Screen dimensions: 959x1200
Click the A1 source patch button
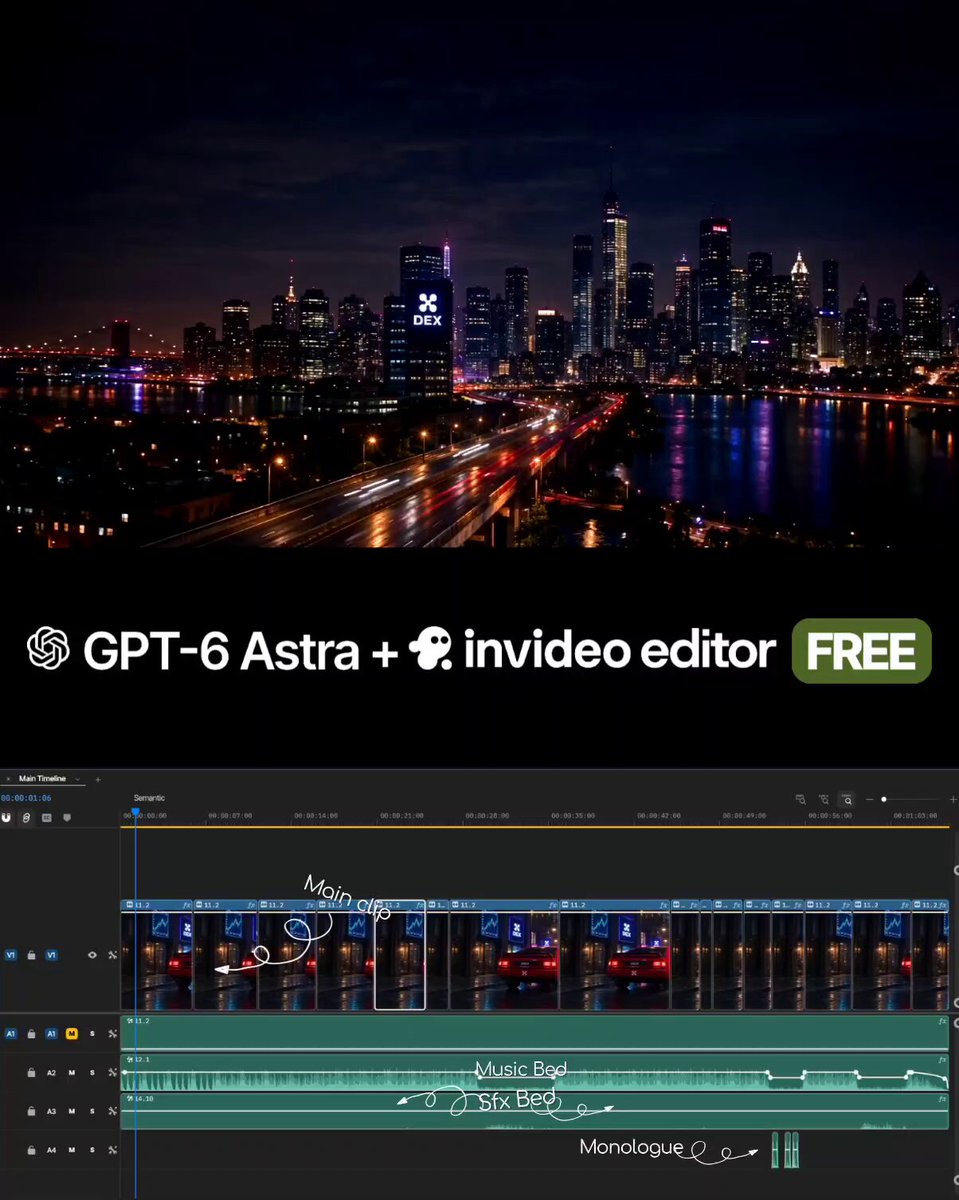(11, 1033)
